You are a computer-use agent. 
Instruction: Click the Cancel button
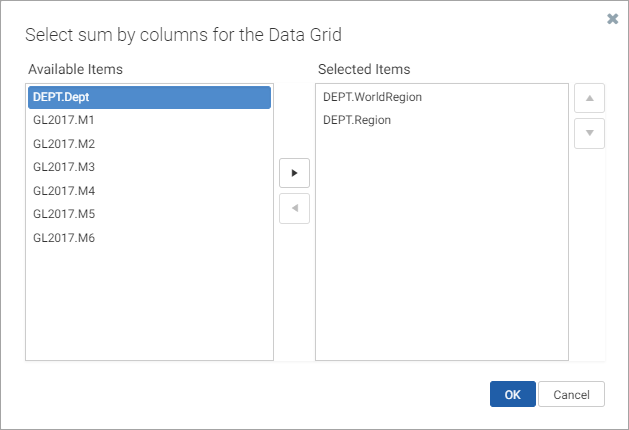tap(571, 394)
